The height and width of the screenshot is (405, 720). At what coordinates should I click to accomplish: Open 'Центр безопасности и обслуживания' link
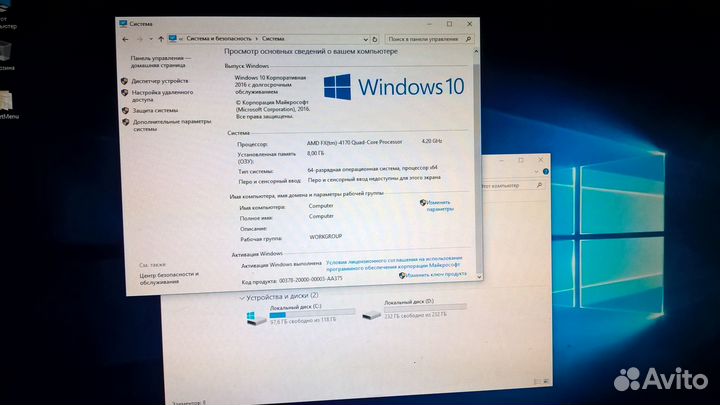pos(169,278)
